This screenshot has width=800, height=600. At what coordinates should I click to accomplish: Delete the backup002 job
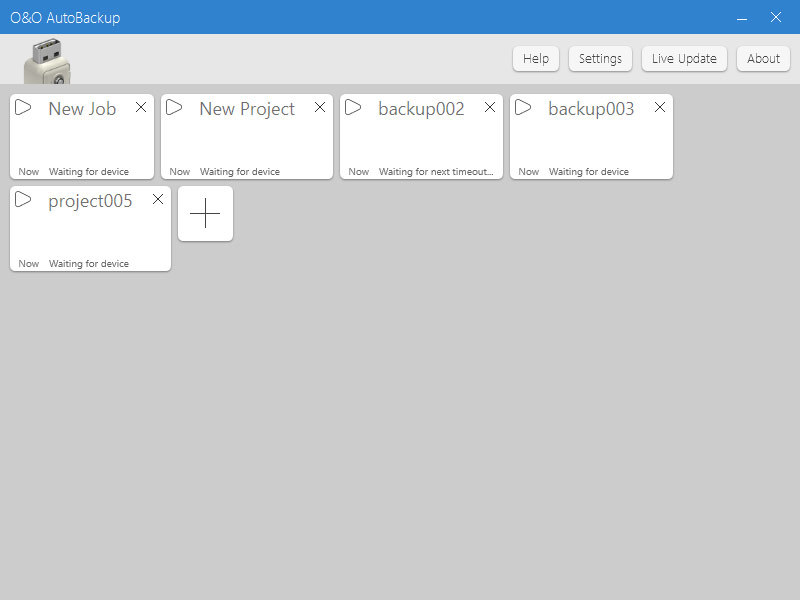(490, 107)
